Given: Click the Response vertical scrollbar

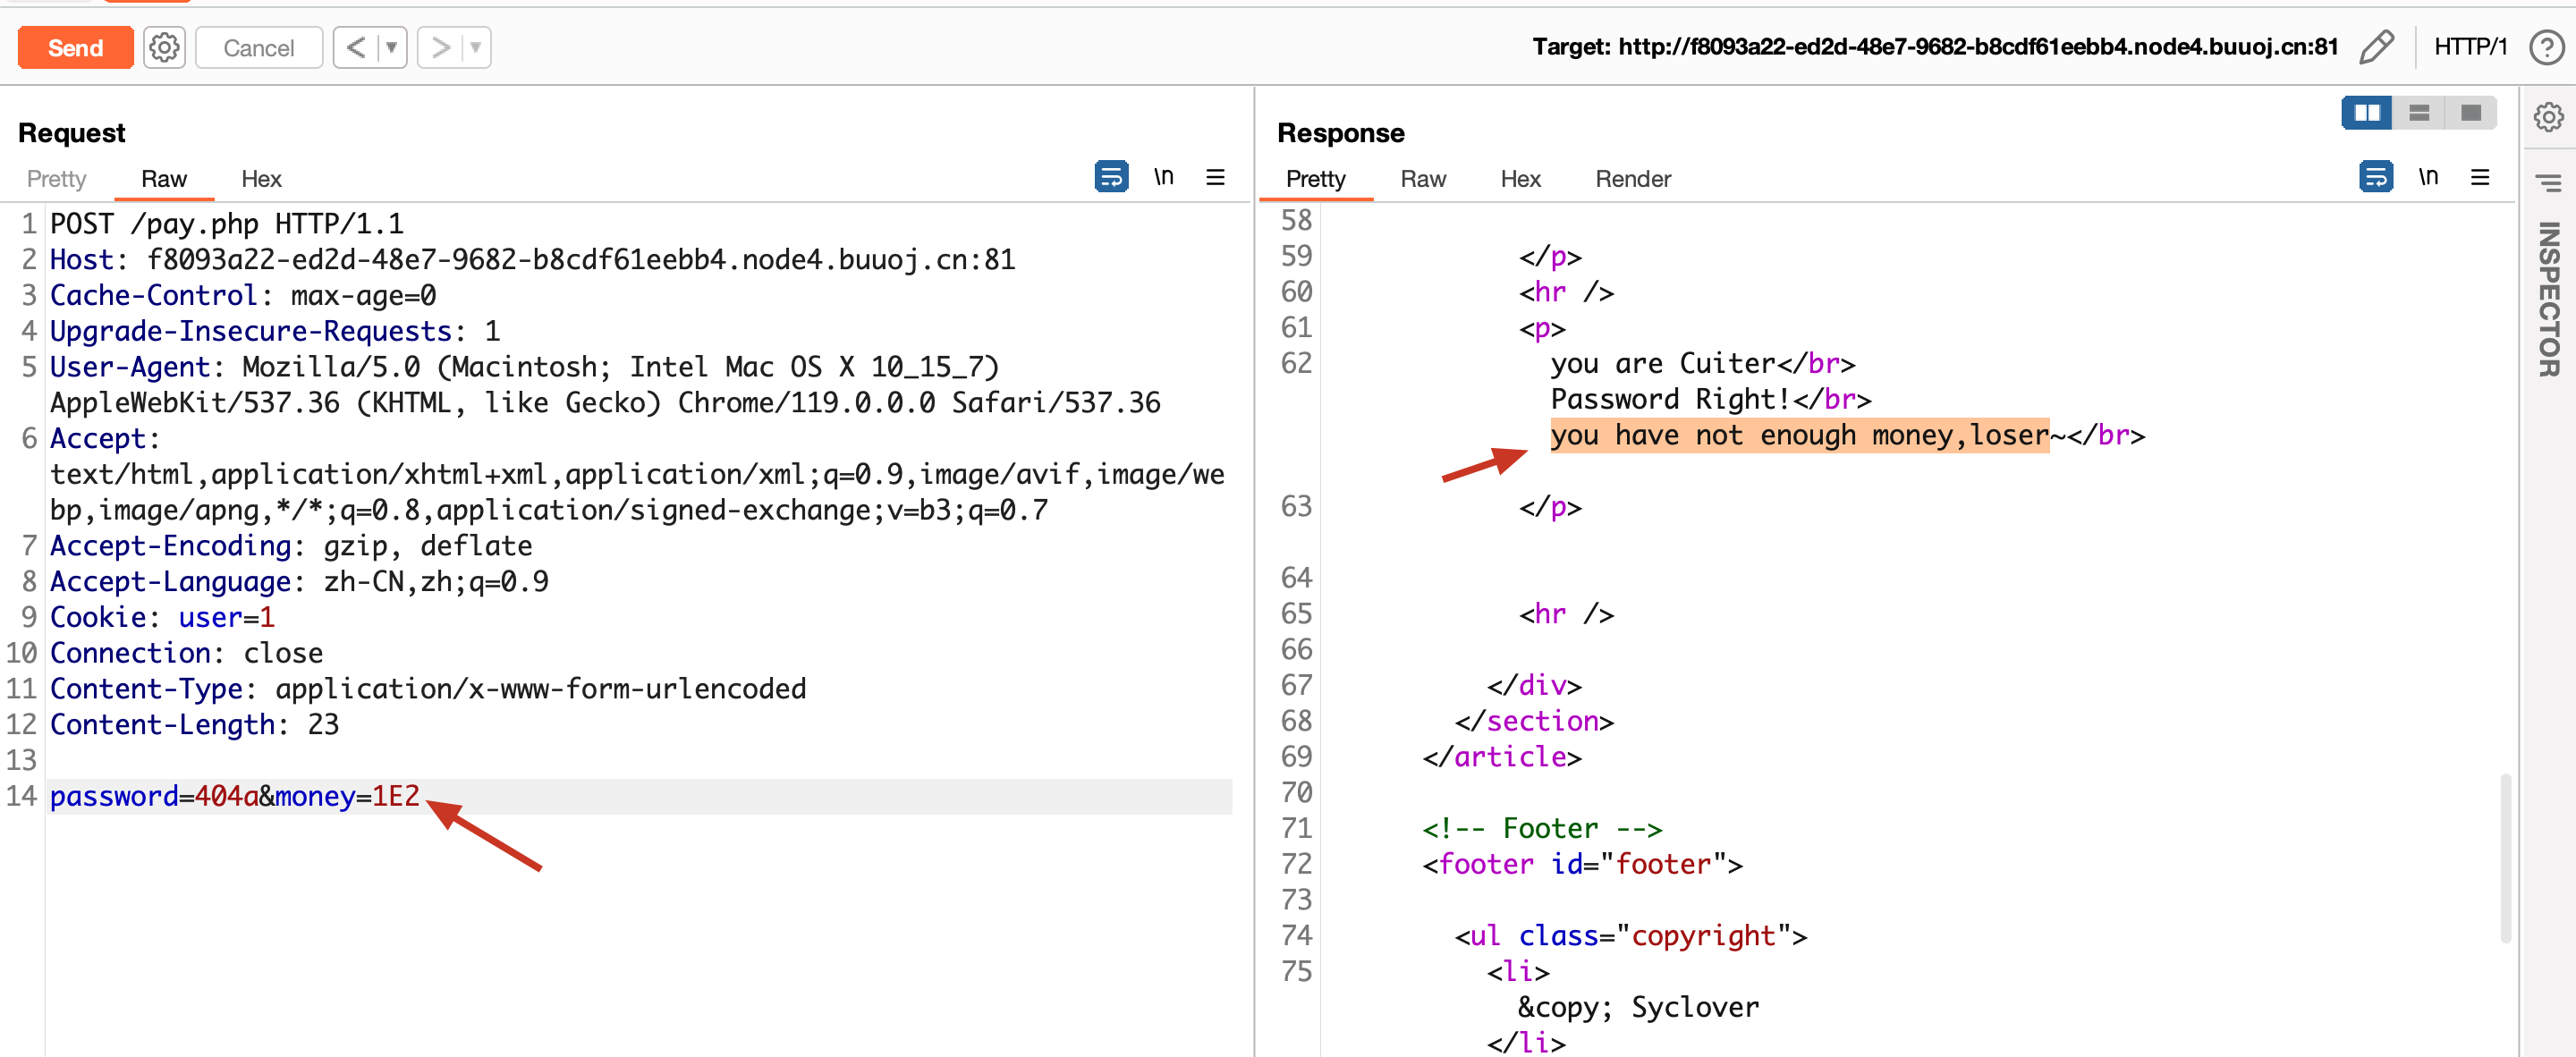Looking at the screenshot, I should click(x=2505, y=857).
